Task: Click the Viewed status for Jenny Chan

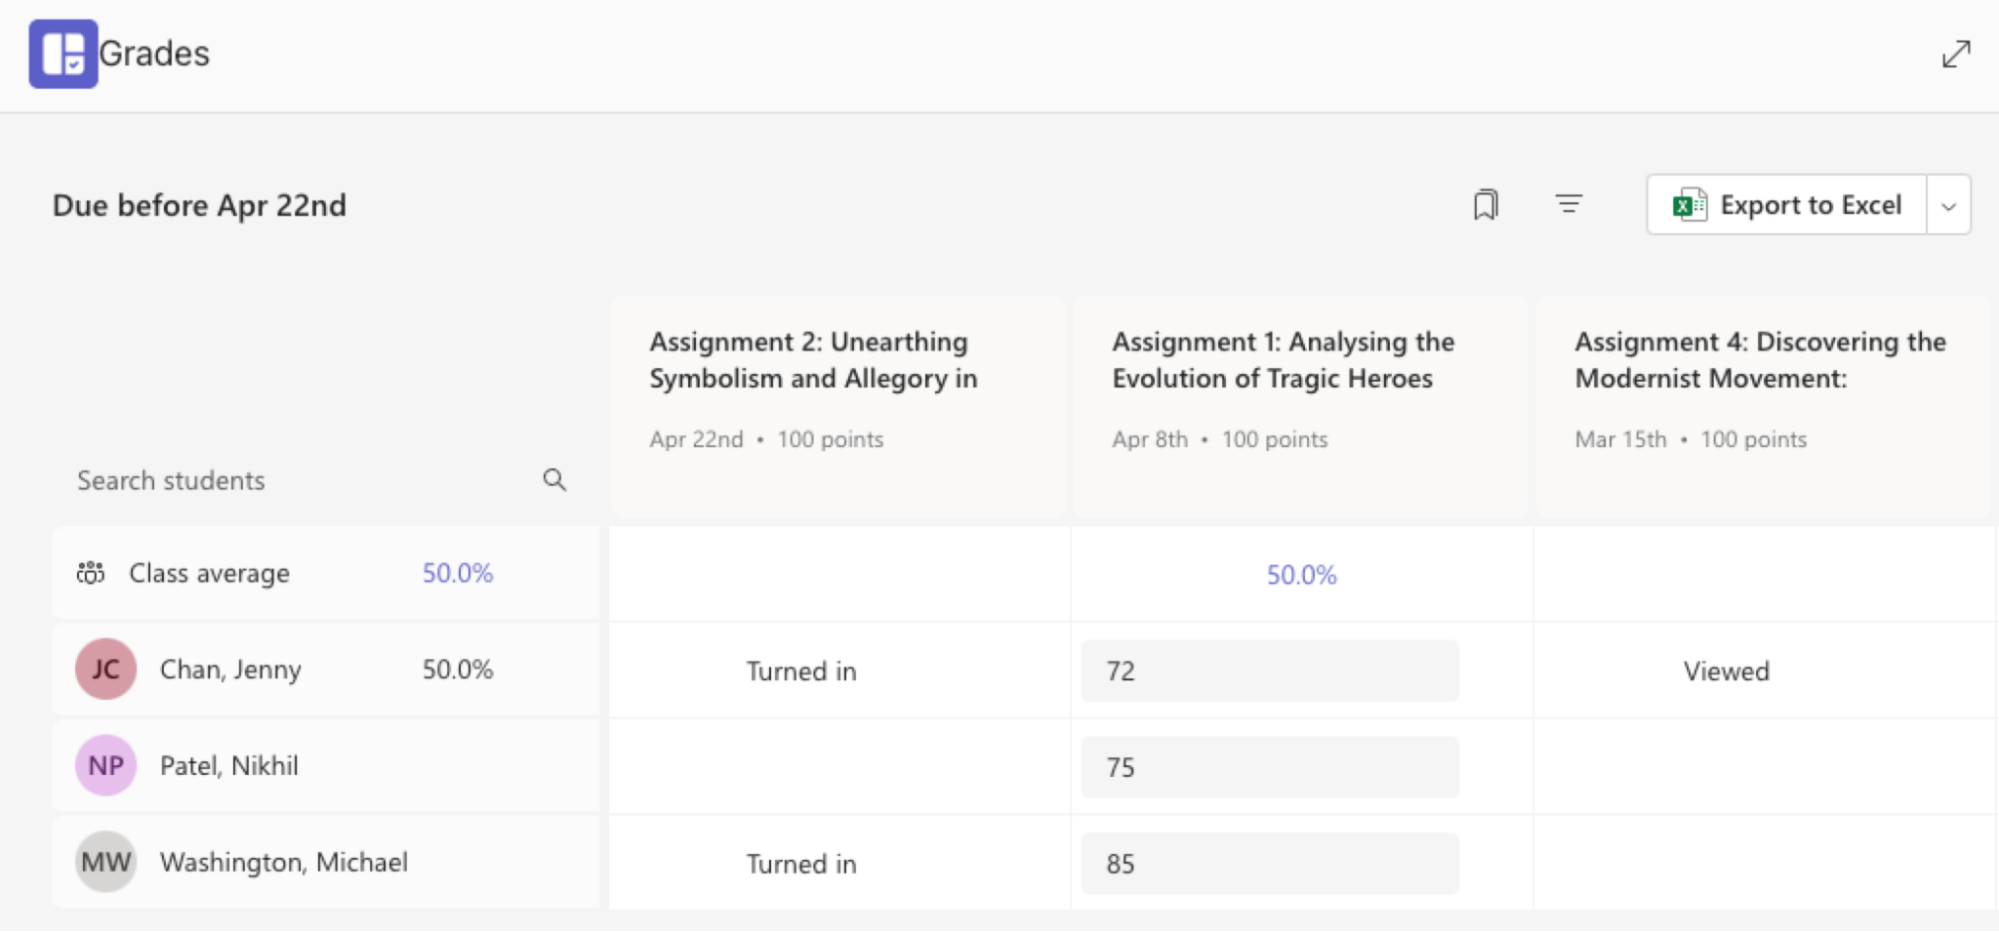Action: 1726,671
